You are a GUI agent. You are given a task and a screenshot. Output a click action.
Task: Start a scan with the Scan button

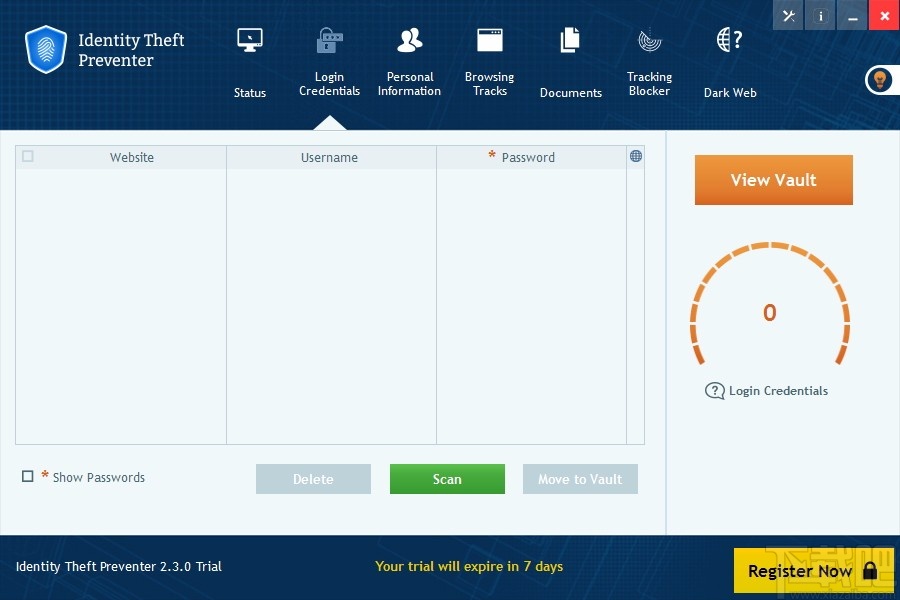[x=447, y=479]
